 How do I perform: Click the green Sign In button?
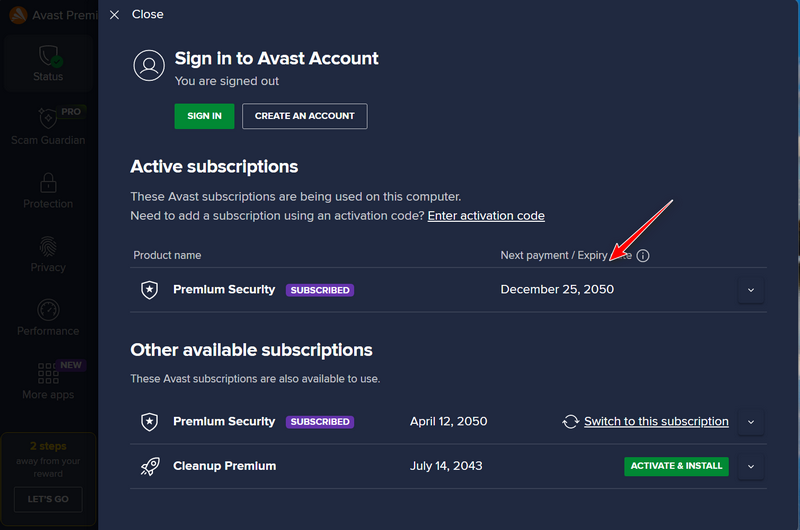click(x=204, y=116)
